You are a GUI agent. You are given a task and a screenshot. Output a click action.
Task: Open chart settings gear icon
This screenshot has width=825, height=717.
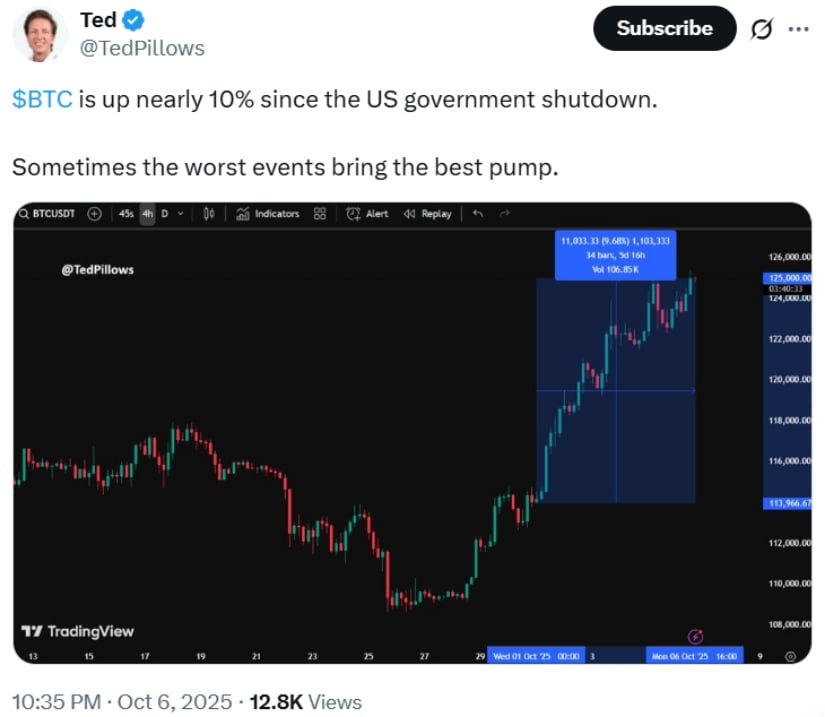791,656
